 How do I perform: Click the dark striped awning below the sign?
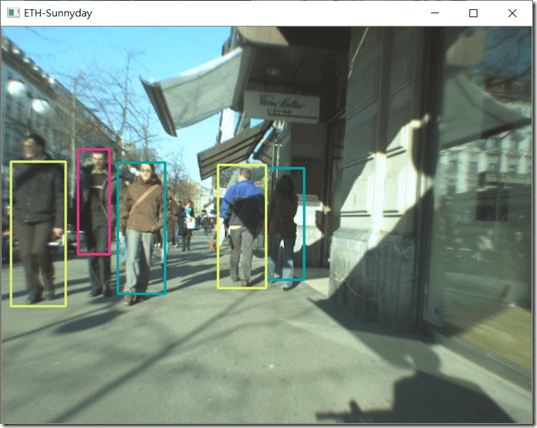233,151
